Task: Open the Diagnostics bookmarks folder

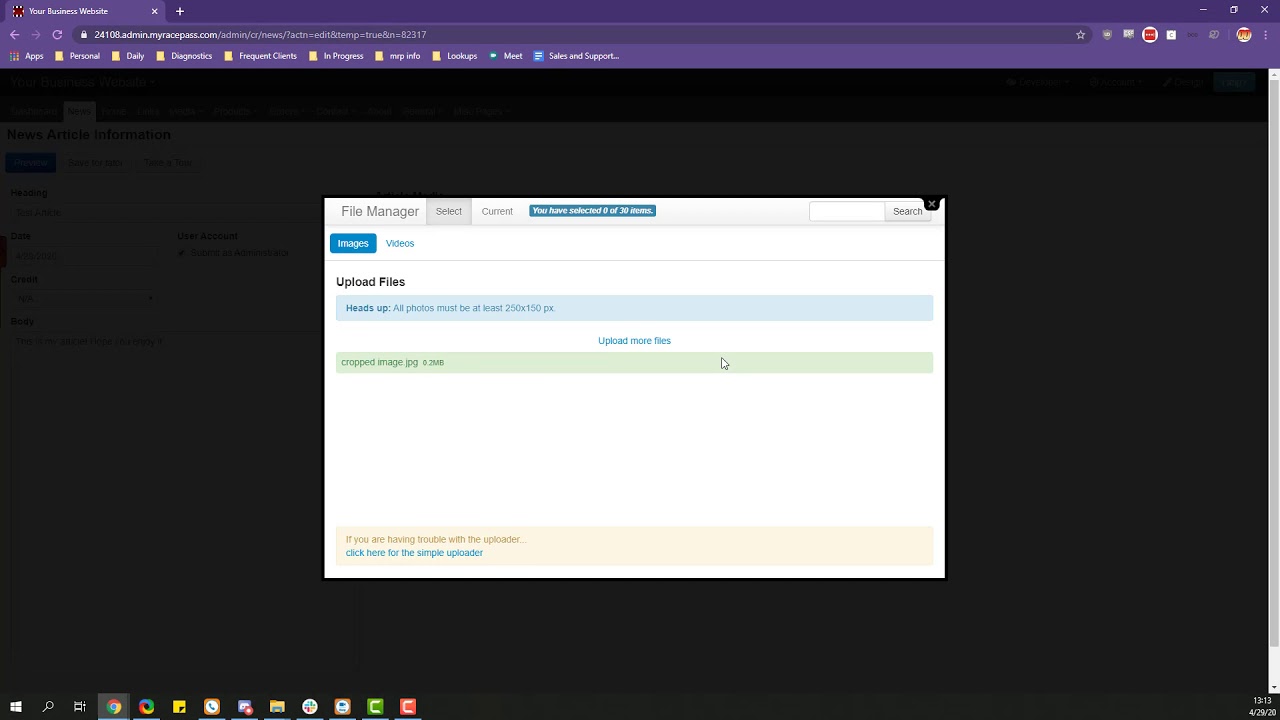Action: [184, 56]
